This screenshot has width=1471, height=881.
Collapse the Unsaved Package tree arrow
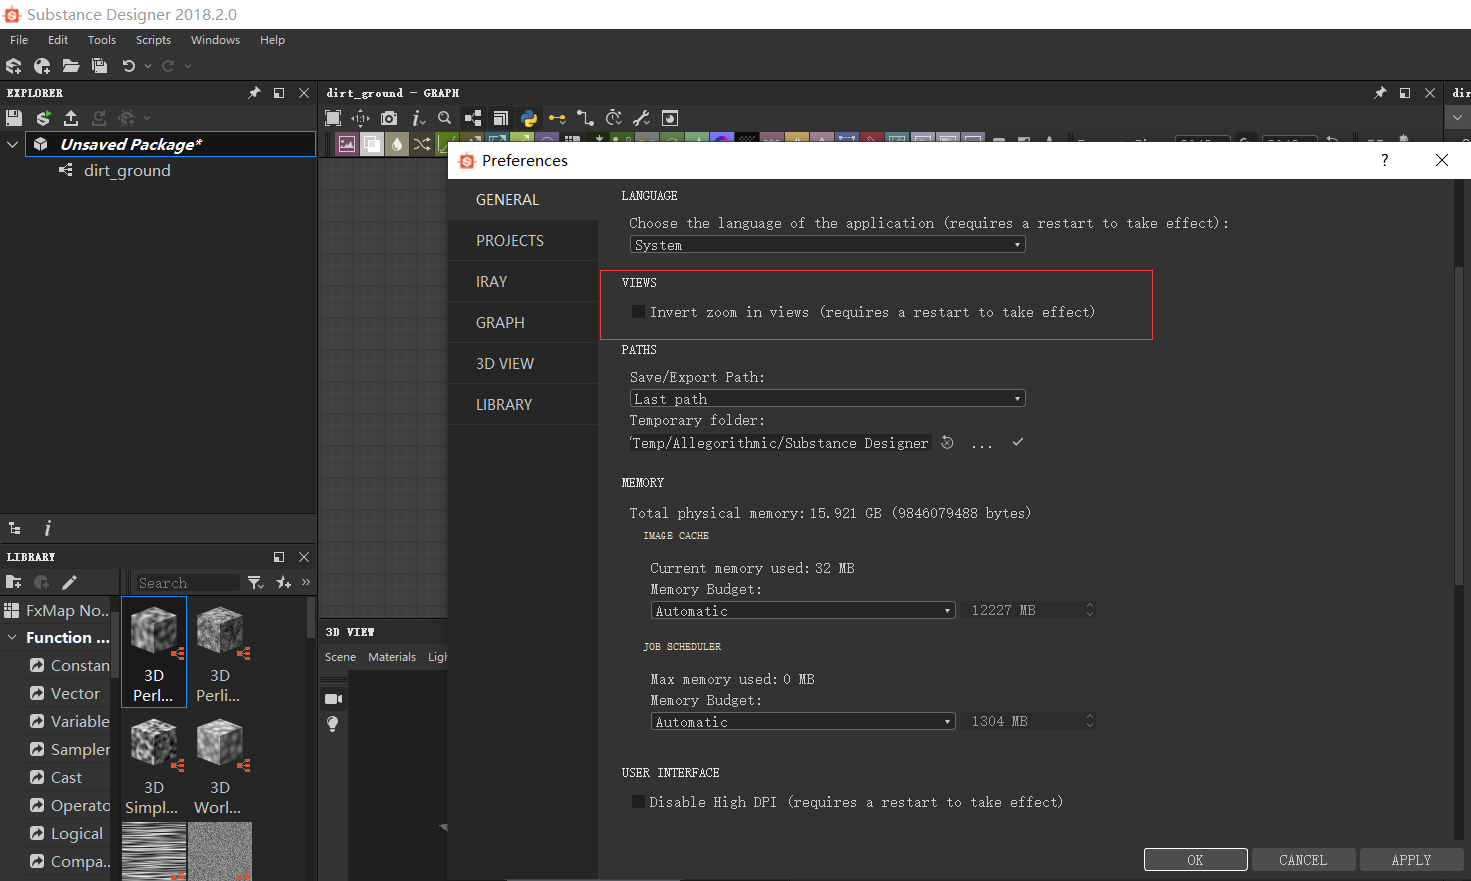[13, 144]
